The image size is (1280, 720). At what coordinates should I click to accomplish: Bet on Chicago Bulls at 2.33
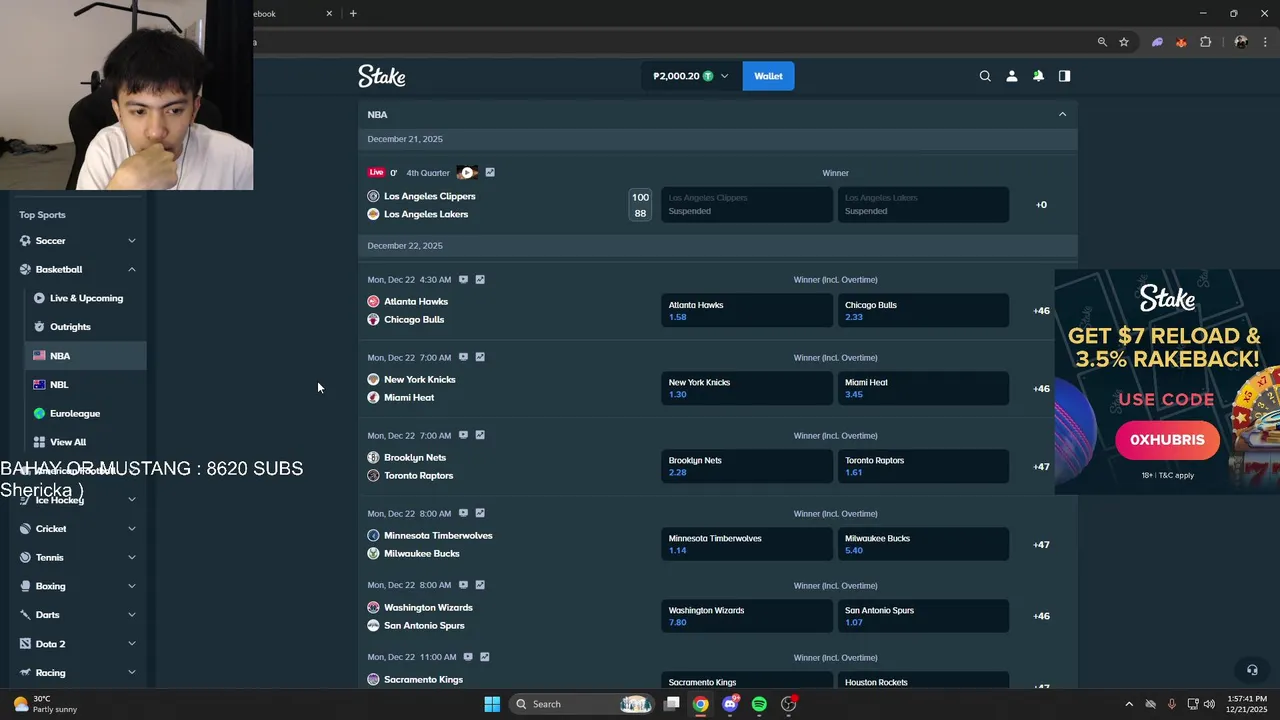pos(923,311)
